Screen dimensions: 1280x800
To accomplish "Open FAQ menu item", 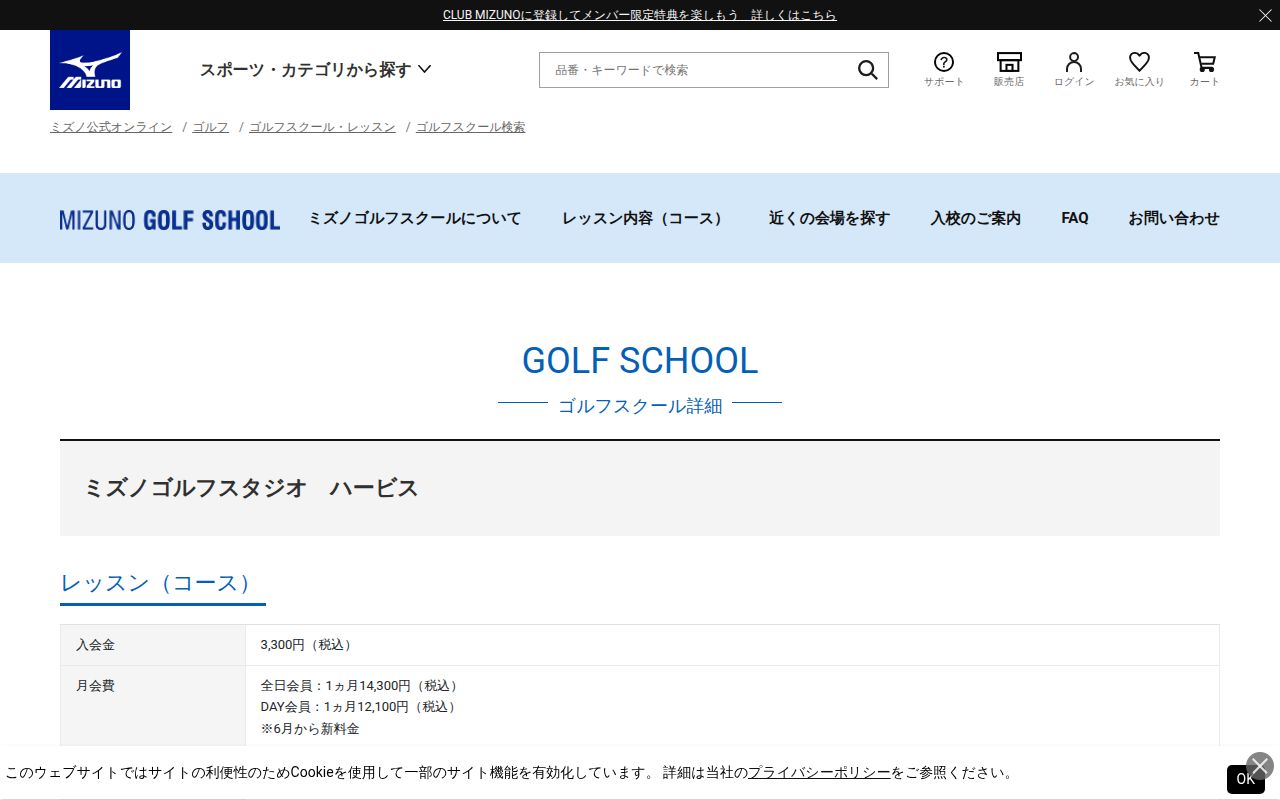I will (1075, 218).
